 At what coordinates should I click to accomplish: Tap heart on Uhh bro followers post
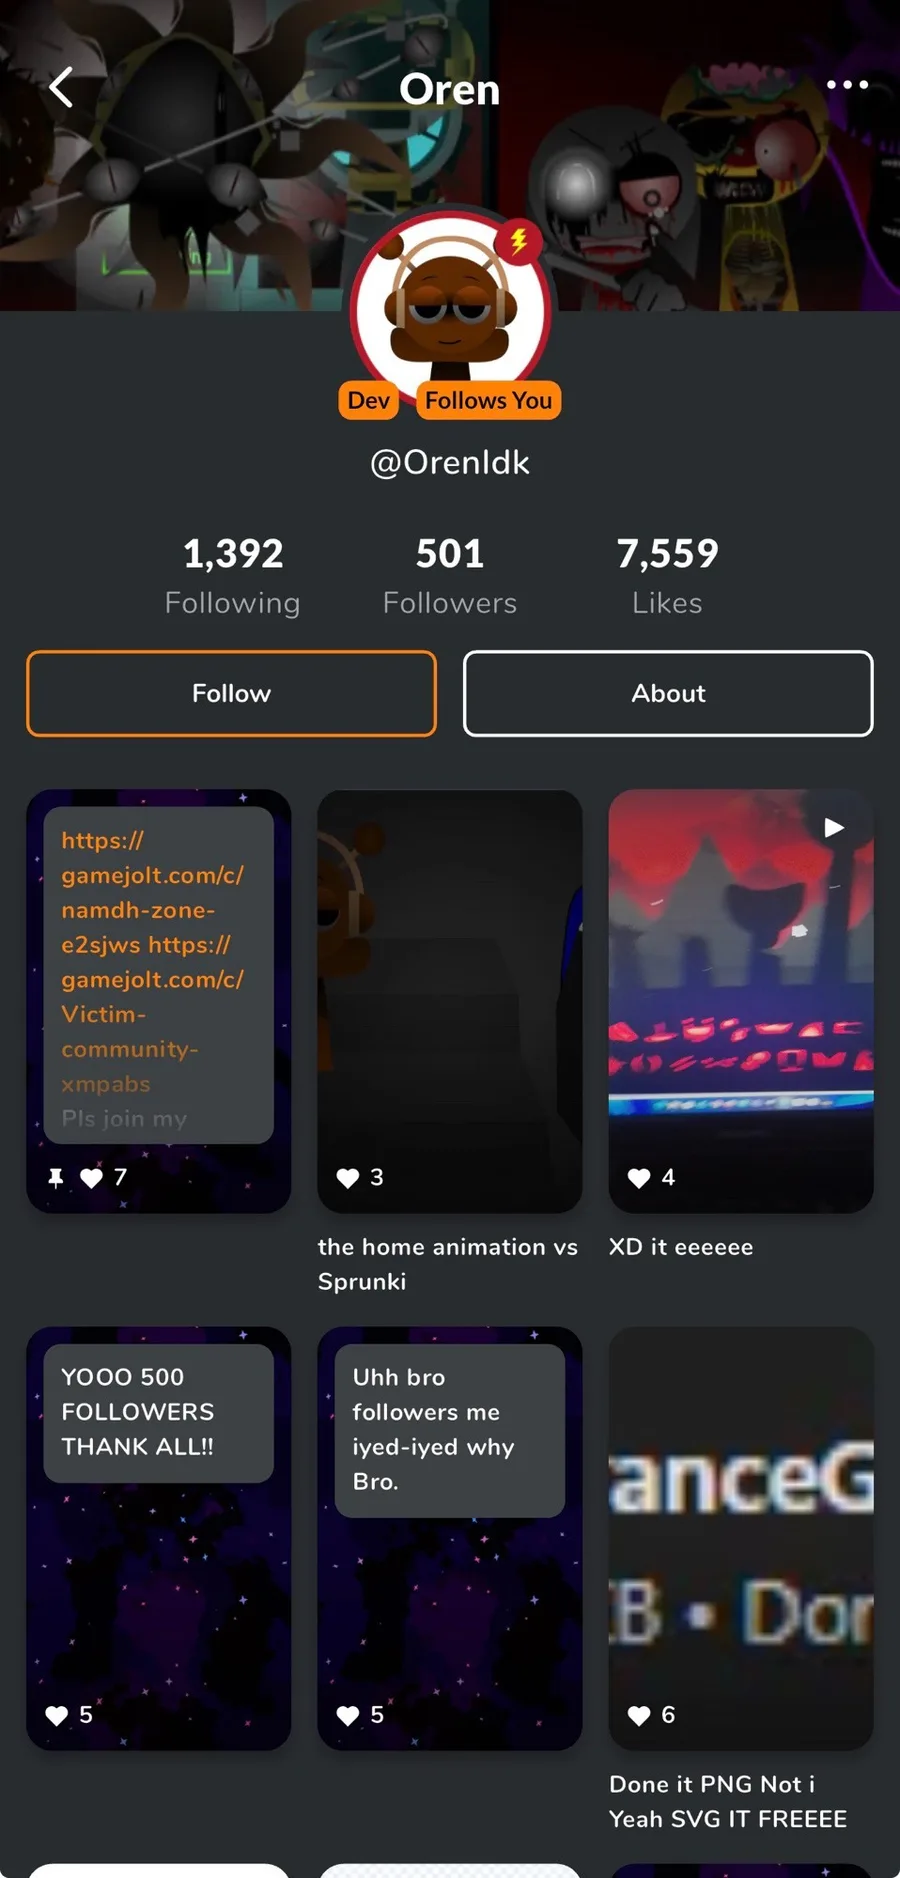click(347, 1715)
